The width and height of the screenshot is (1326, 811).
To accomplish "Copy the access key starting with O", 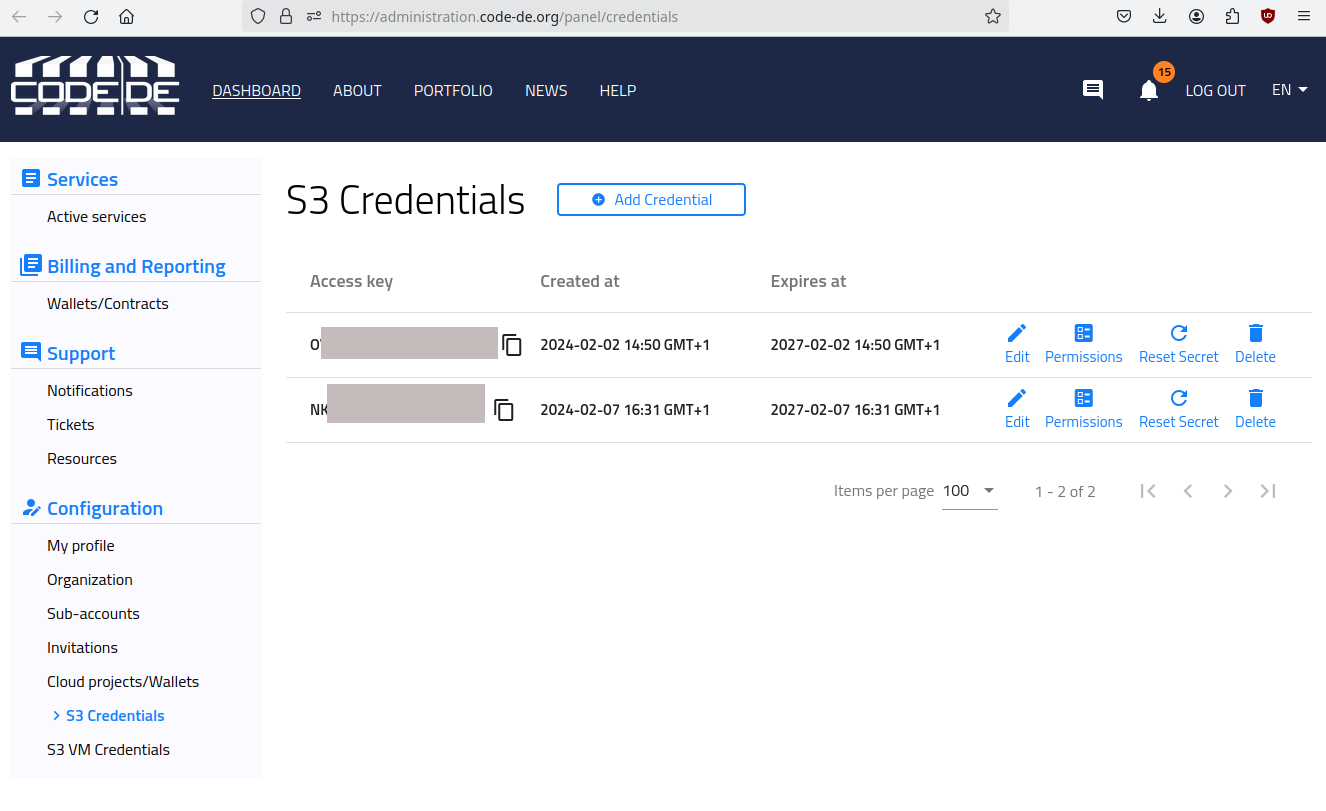I will 512,345.
